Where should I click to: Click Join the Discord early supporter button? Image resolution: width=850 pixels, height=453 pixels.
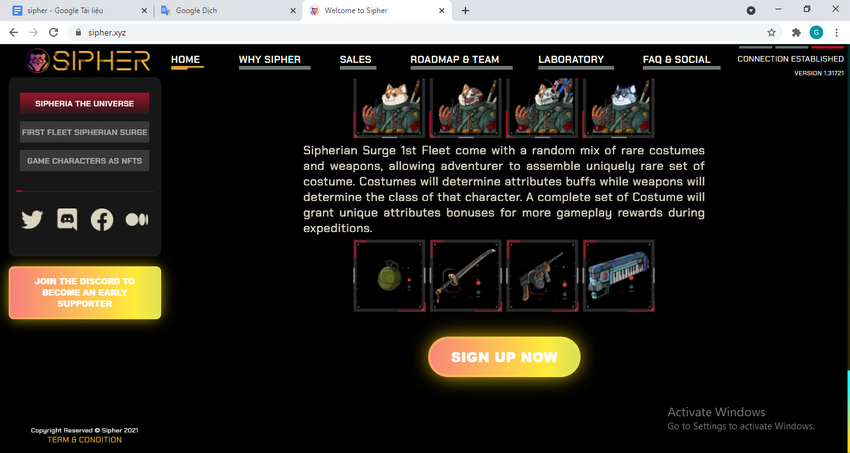point(85,293)
